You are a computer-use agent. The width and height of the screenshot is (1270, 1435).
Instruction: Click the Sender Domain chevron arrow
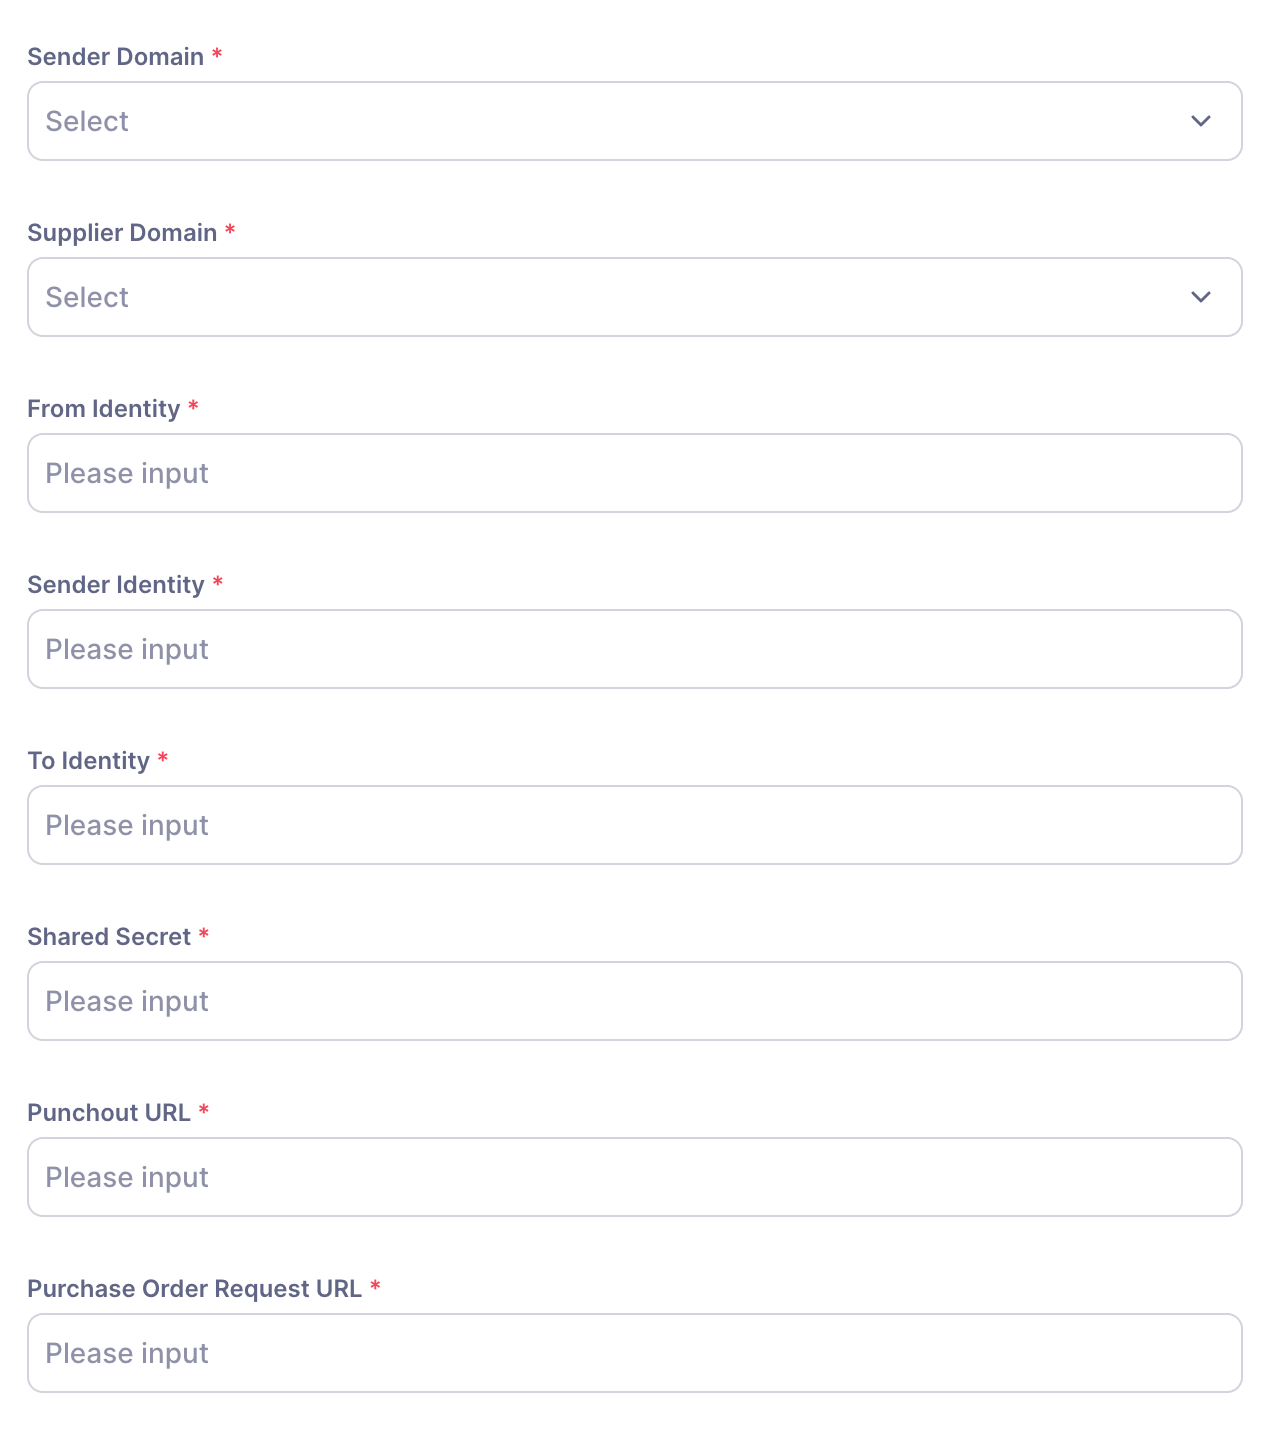click(1201, 121)
